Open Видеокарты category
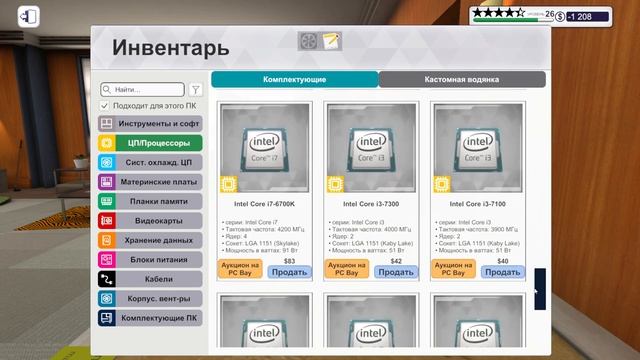The image size is (640, 360). pyautogui.click(x=150, y=221)
